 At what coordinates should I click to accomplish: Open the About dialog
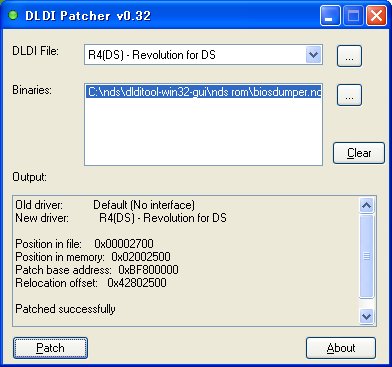[341, 348]
